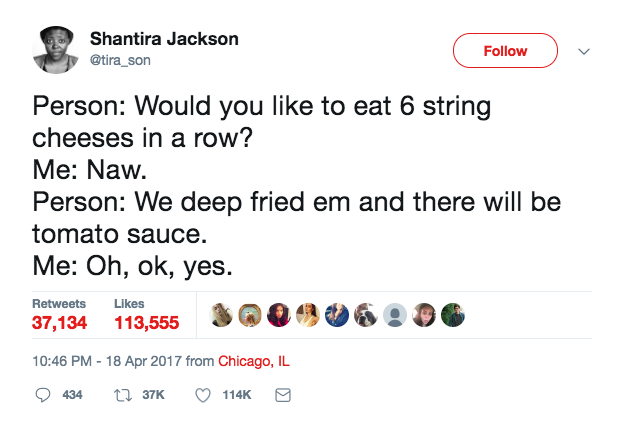The width and height of the screenshot is (627, 429).
Task: Select the grey default-silhouette liker avatar
Action: click(x=395, y=314)
